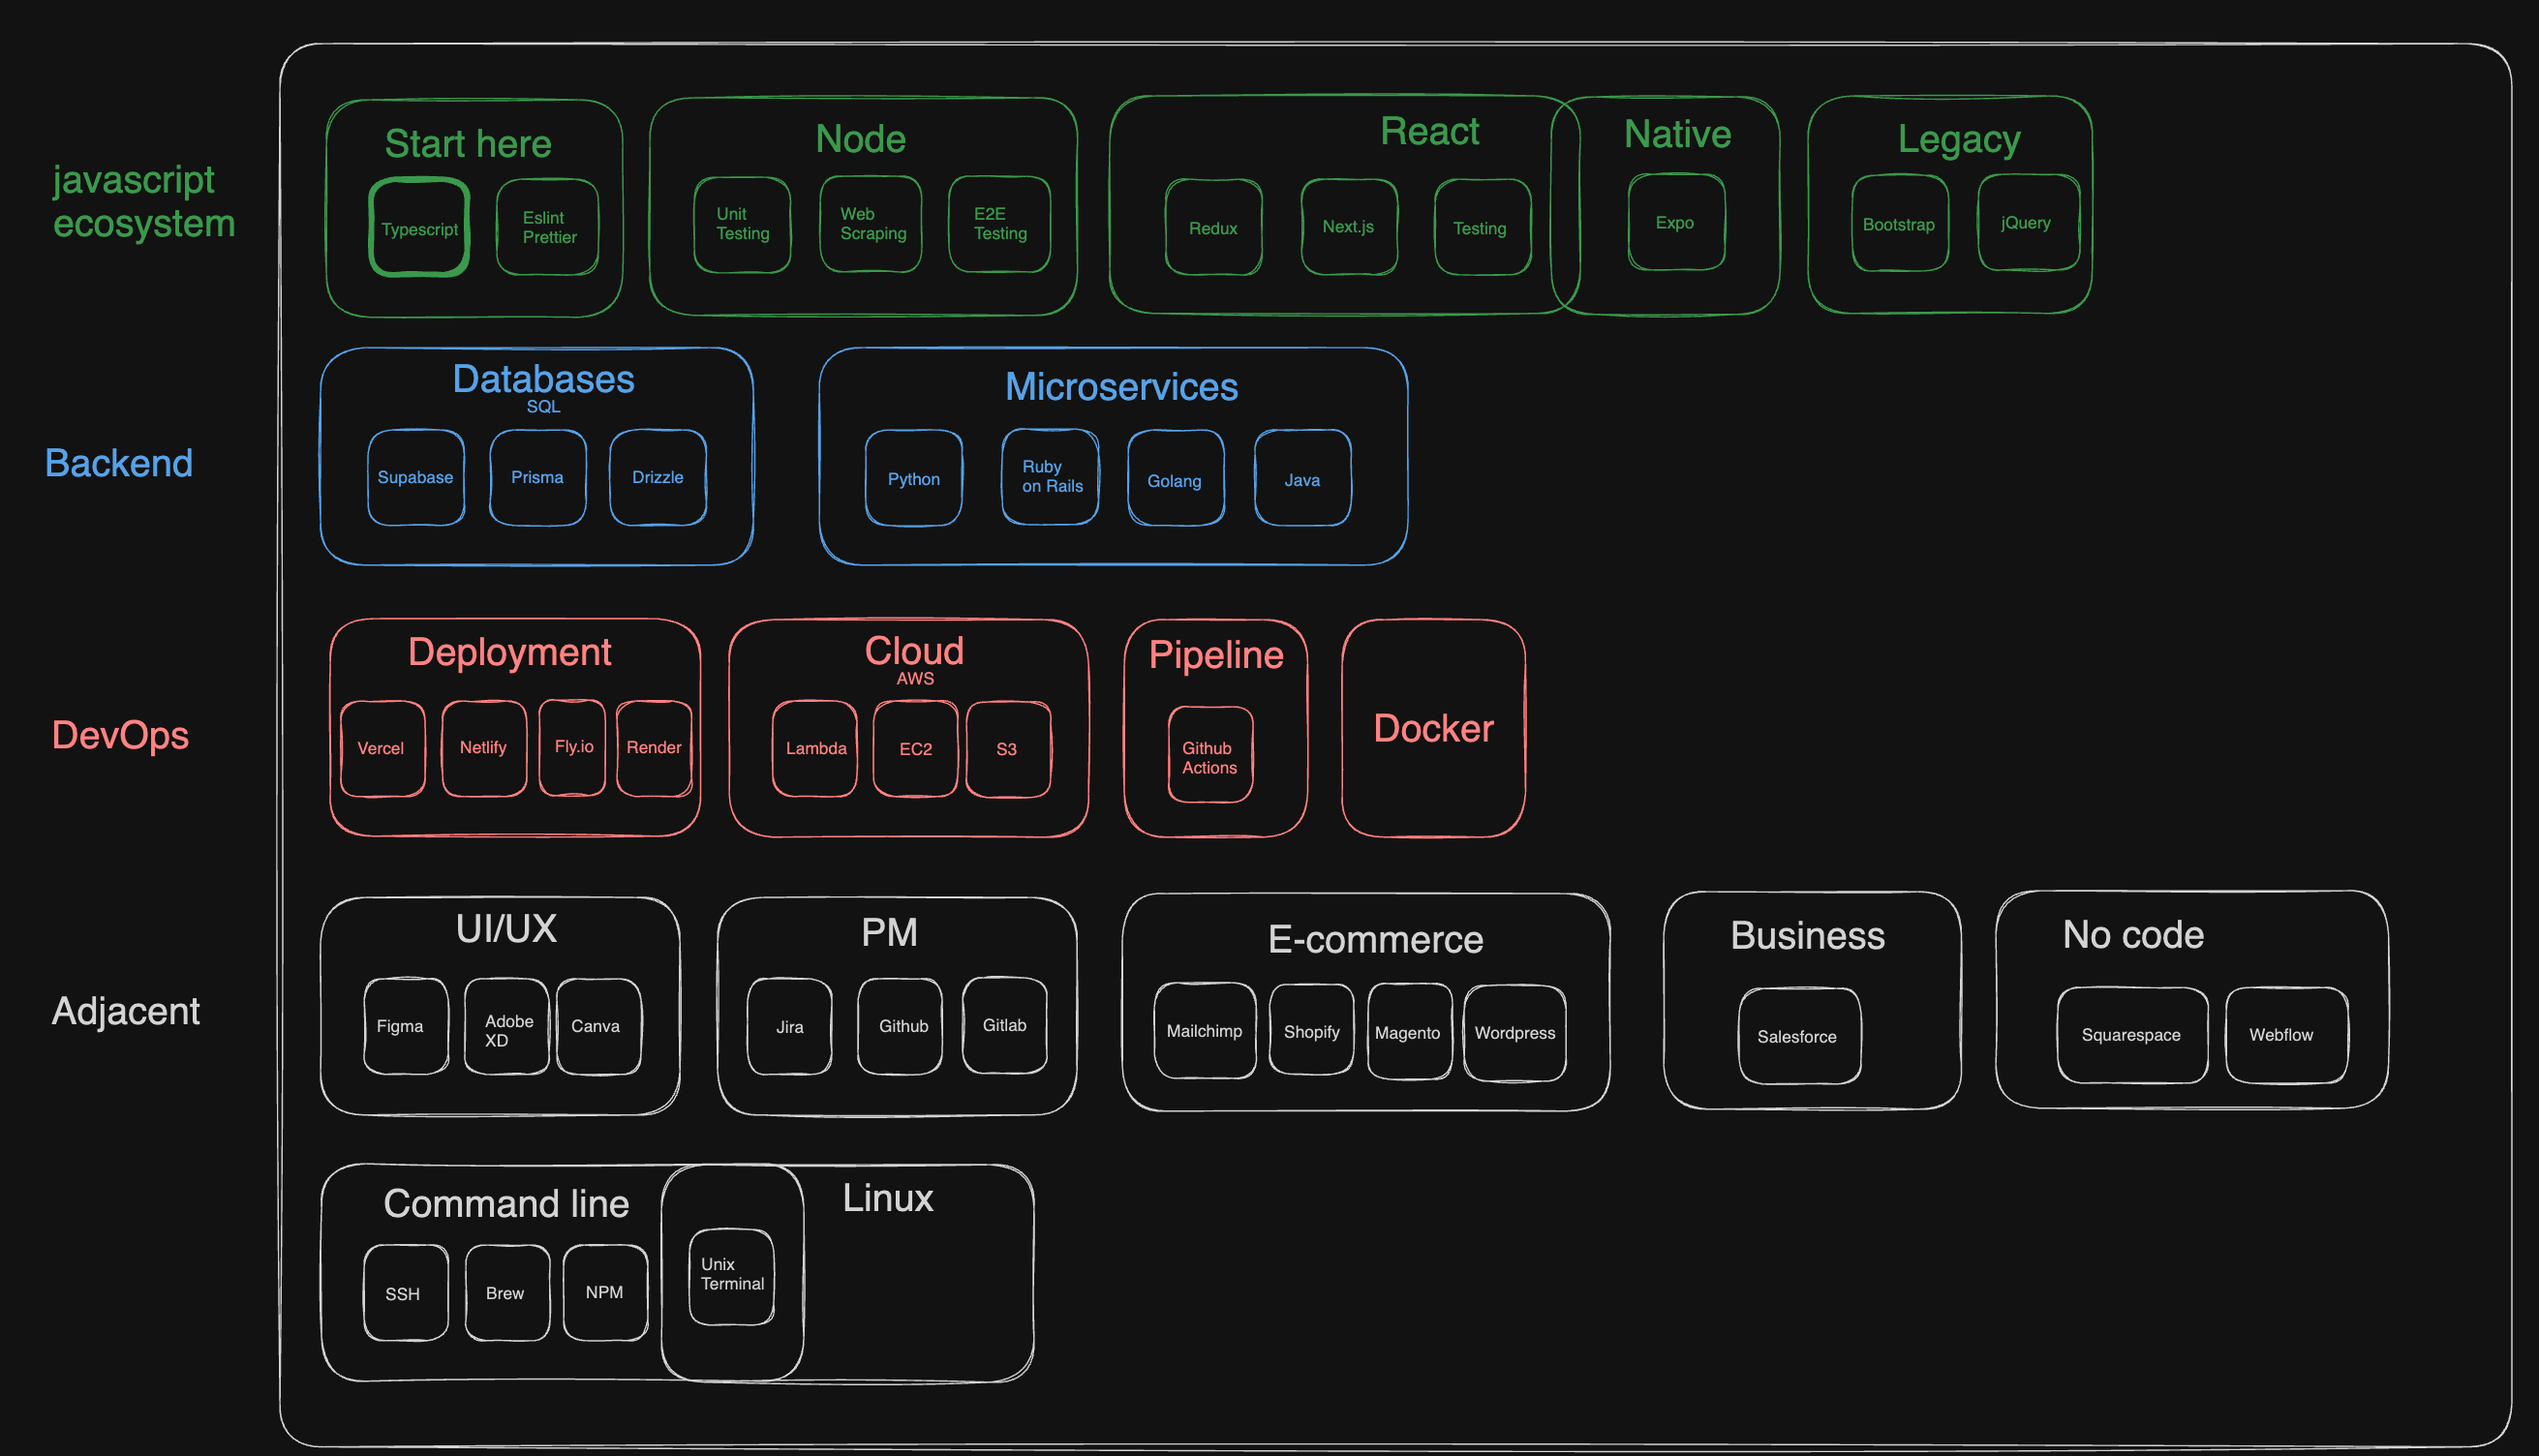Select the 'Command line' group title

click(506, 1204)
